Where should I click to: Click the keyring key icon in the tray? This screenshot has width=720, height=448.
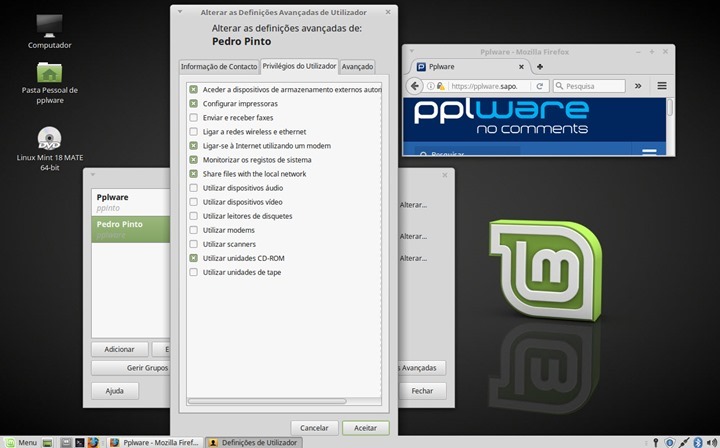(x=656, y=442)
